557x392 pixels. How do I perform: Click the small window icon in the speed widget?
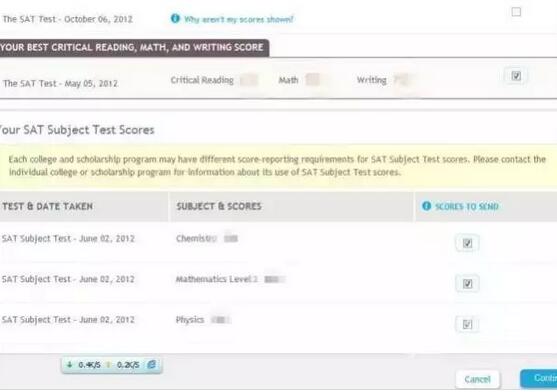[x=152, y=364]
